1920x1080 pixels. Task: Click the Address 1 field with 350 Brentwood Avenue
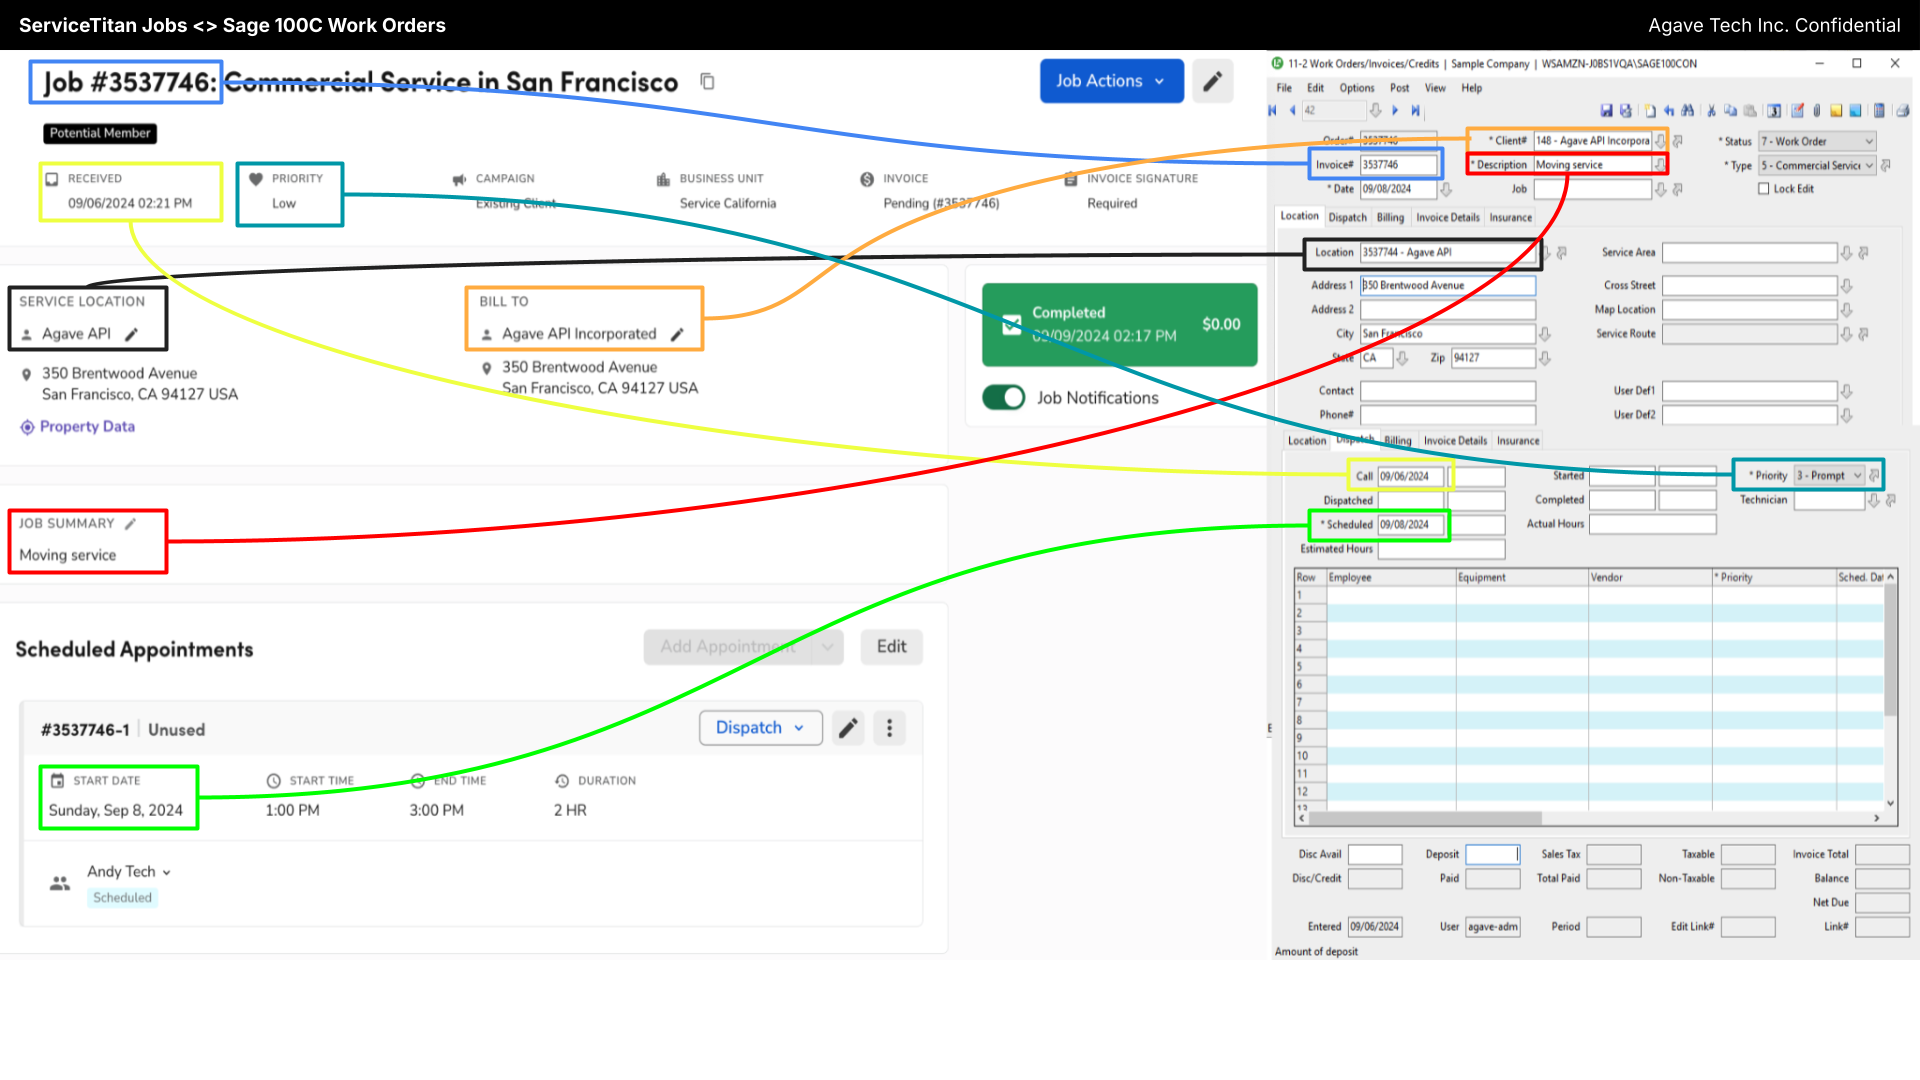1447,286
